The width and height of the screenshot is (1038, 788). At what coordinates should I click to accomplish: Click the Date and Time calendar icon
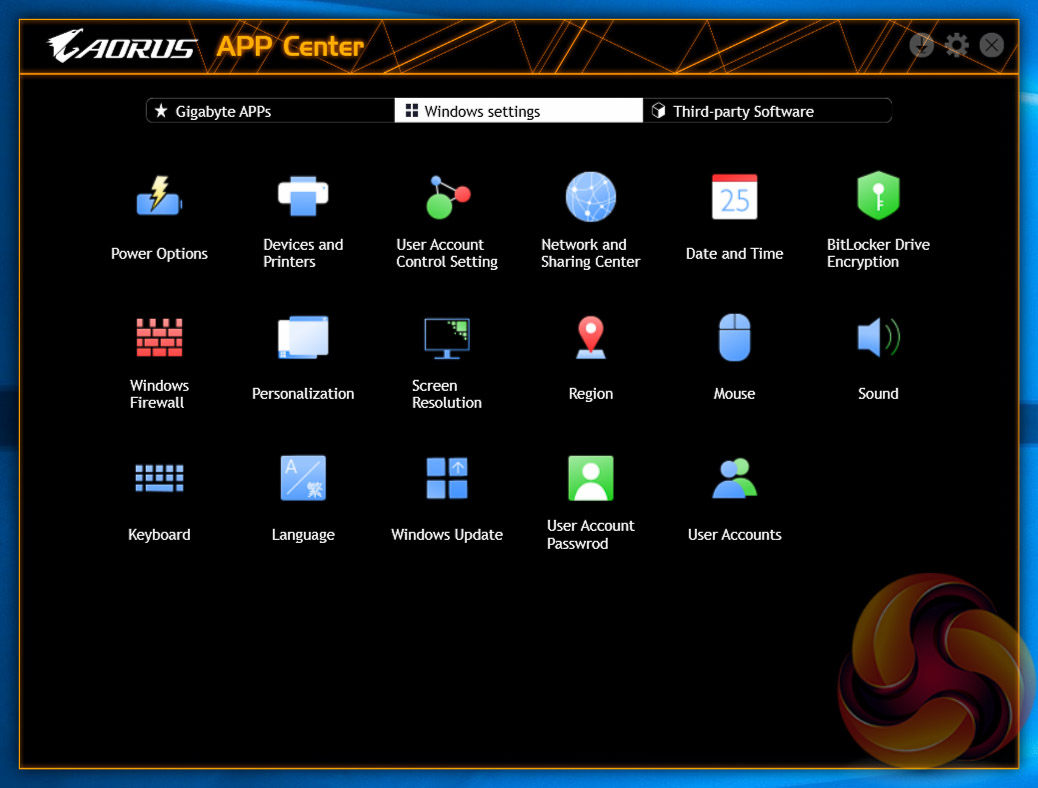[x=734, y=197]
